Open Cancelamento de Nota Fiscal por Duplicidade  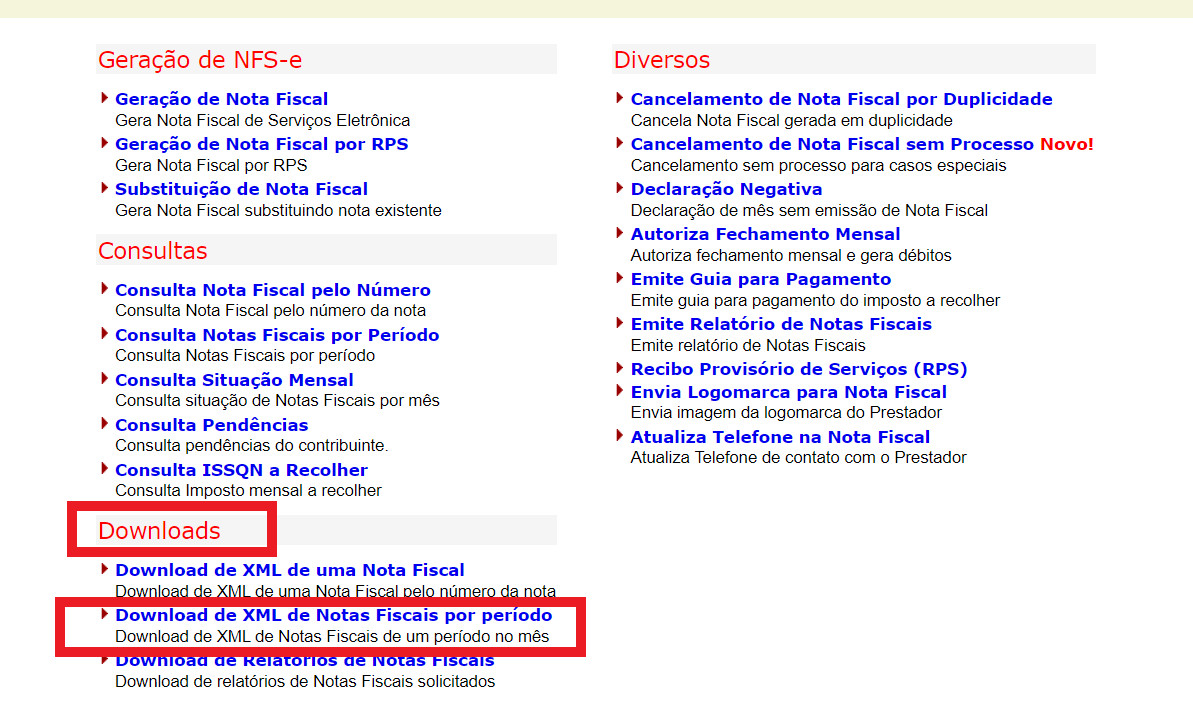pyautogui.click(x=841, y=99)
